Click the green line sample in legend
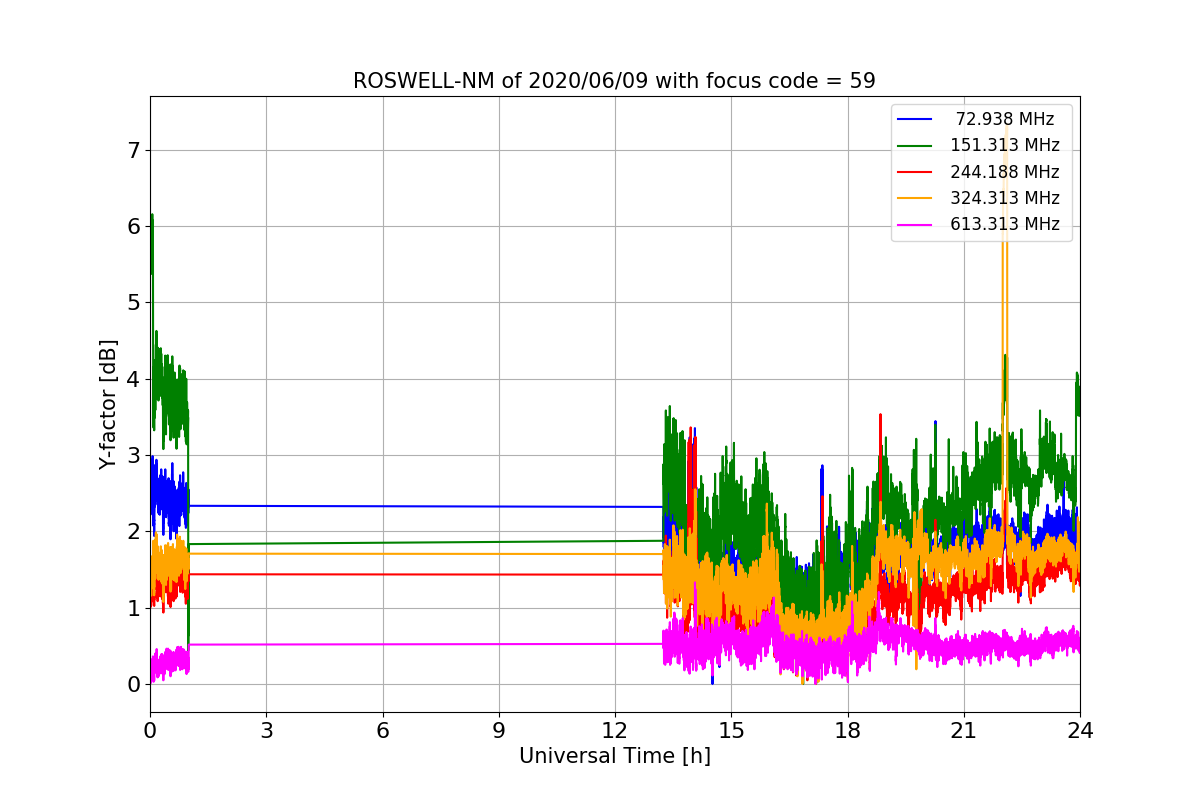The height and width of the screenshot is (800, 1200). coord(915,145)
